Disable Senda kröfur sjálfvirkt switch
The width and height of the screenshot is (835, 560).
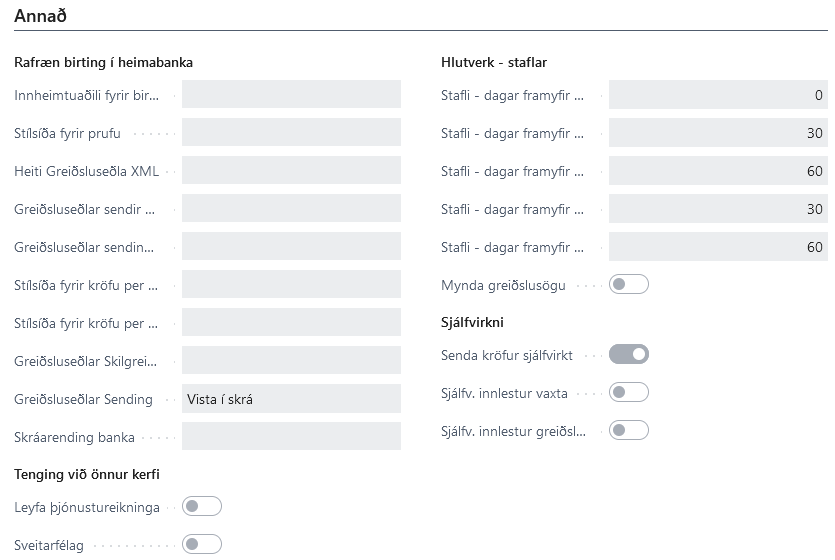coord(630,354)
